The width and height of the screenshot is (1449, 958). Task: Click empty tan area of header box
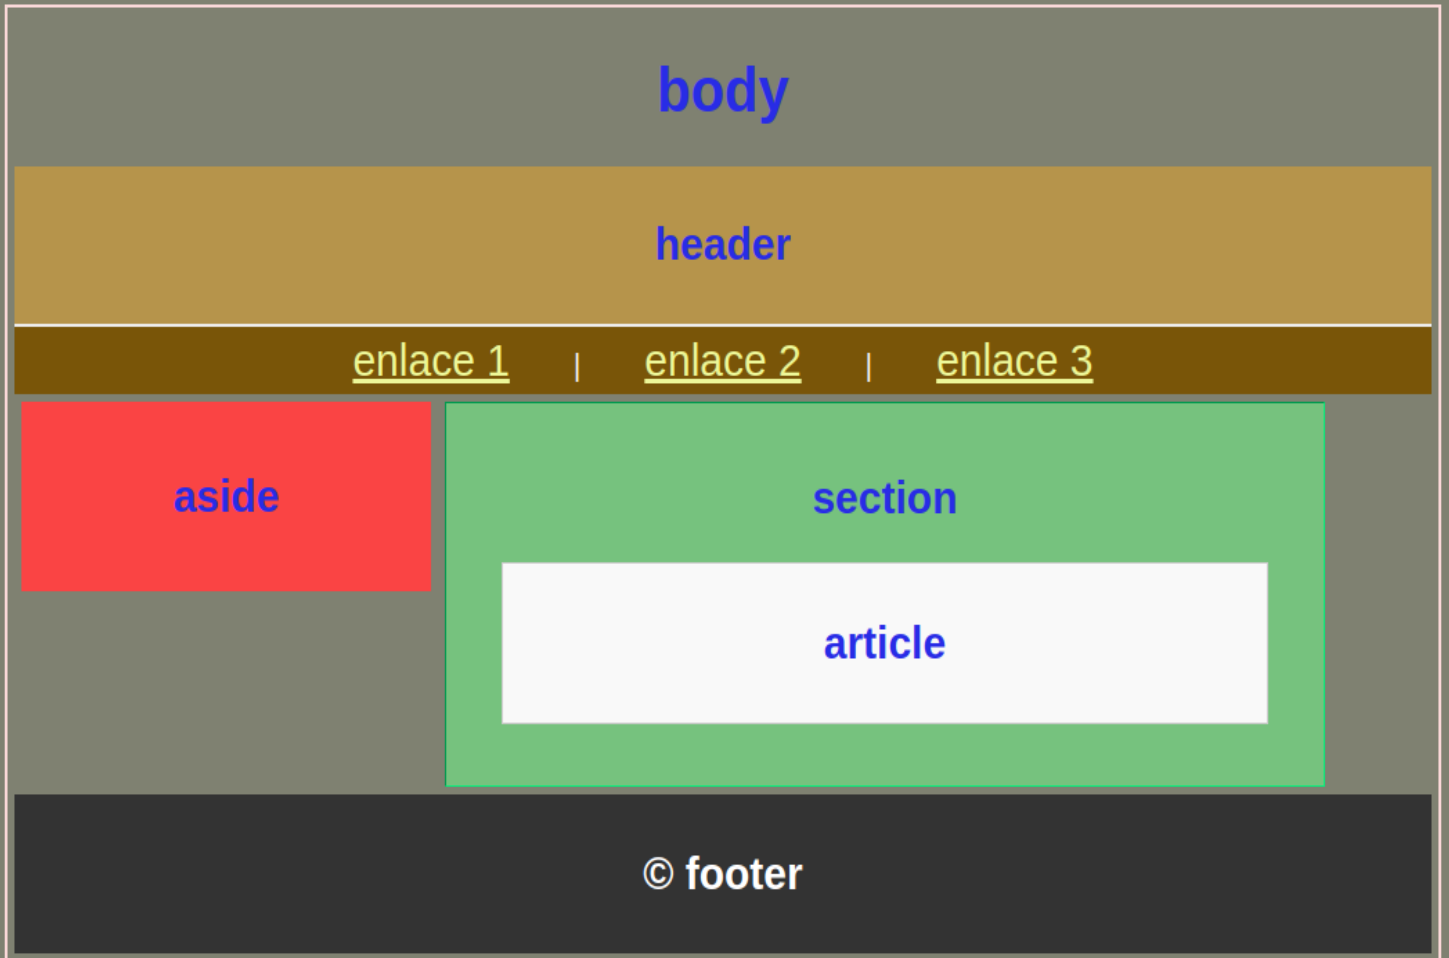300,245
